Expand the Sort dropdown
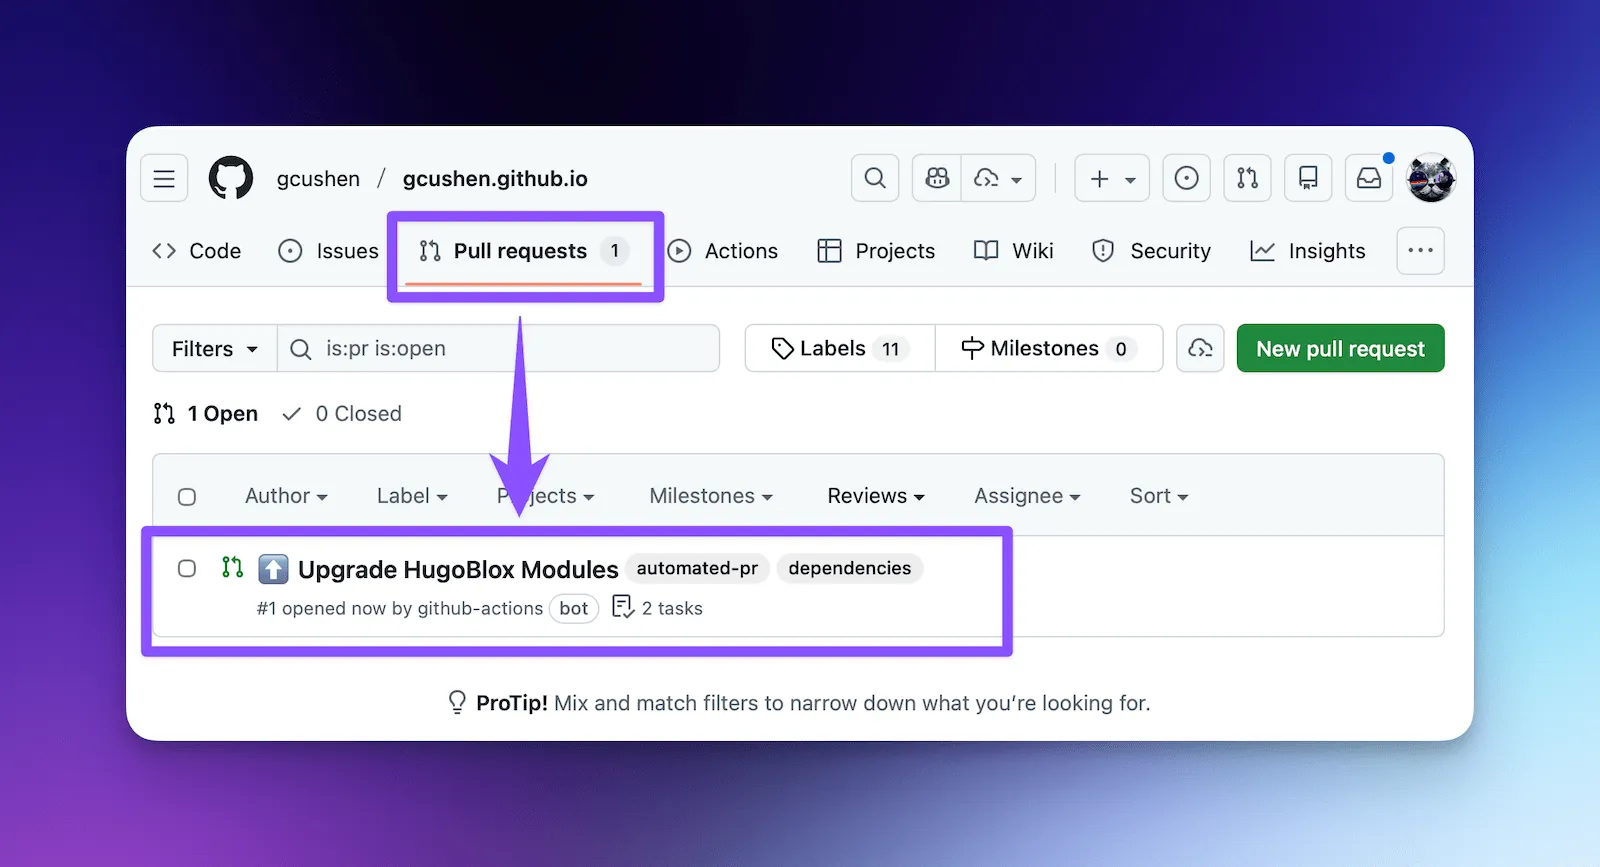This screenshot has height=867, width=1600. click(1159, 496)
